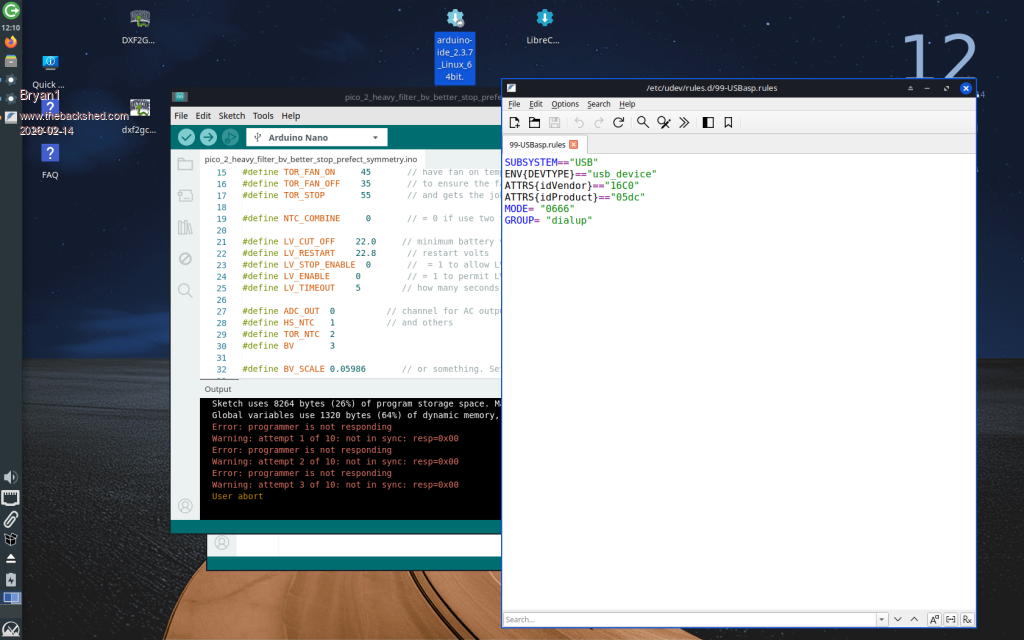Toggle match case in search bar
Screen dimensions: 1024x640
[933, 620]
